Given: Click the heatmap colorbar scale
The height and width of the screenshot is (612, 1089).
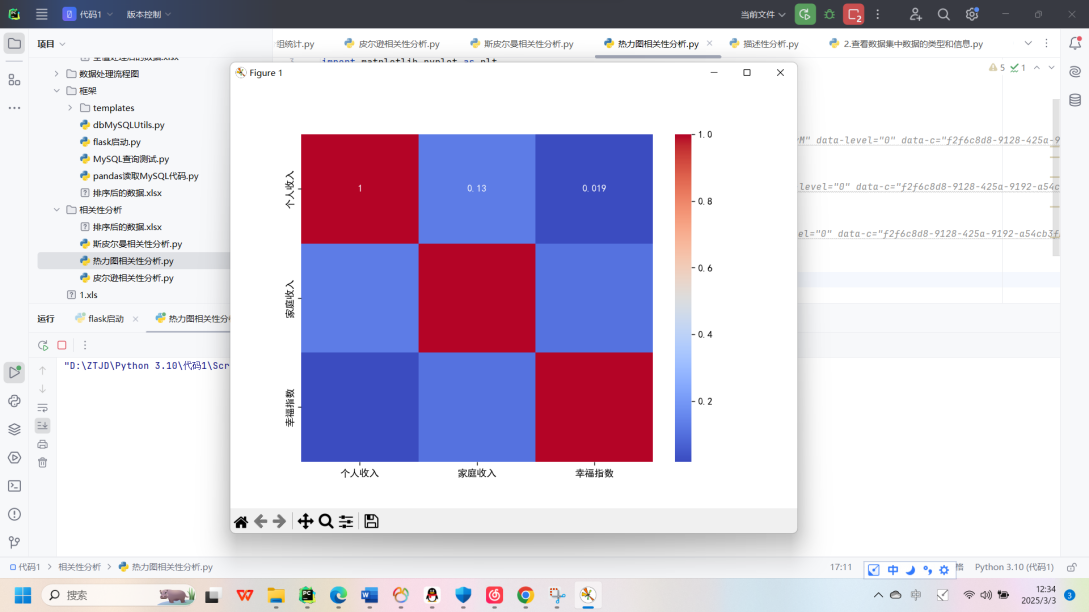Looking at the screenshot, I should (683, 298).
